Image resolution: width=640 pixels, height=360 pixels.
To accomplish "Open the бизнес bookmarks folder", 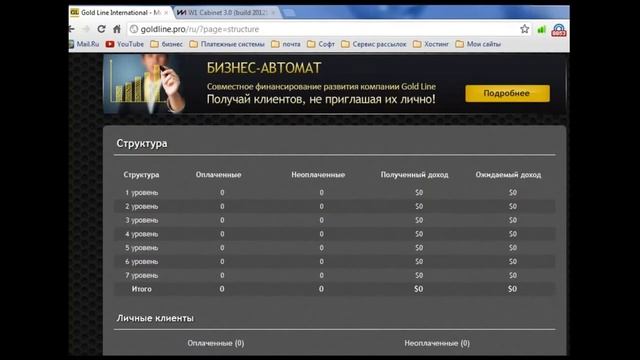I will click(167, 44).
